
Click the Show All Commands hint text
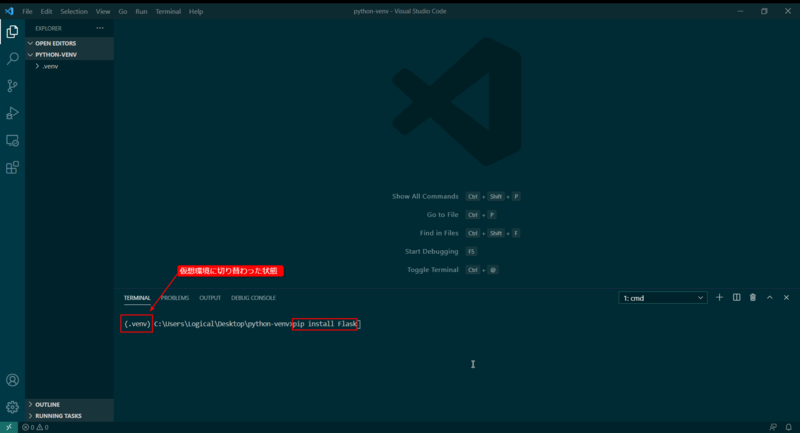click(x=425, y=196)
